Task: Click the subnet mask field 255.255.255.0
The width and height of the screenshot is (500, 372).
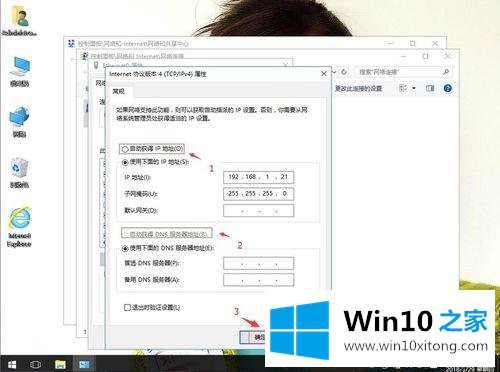Action: 258,194
